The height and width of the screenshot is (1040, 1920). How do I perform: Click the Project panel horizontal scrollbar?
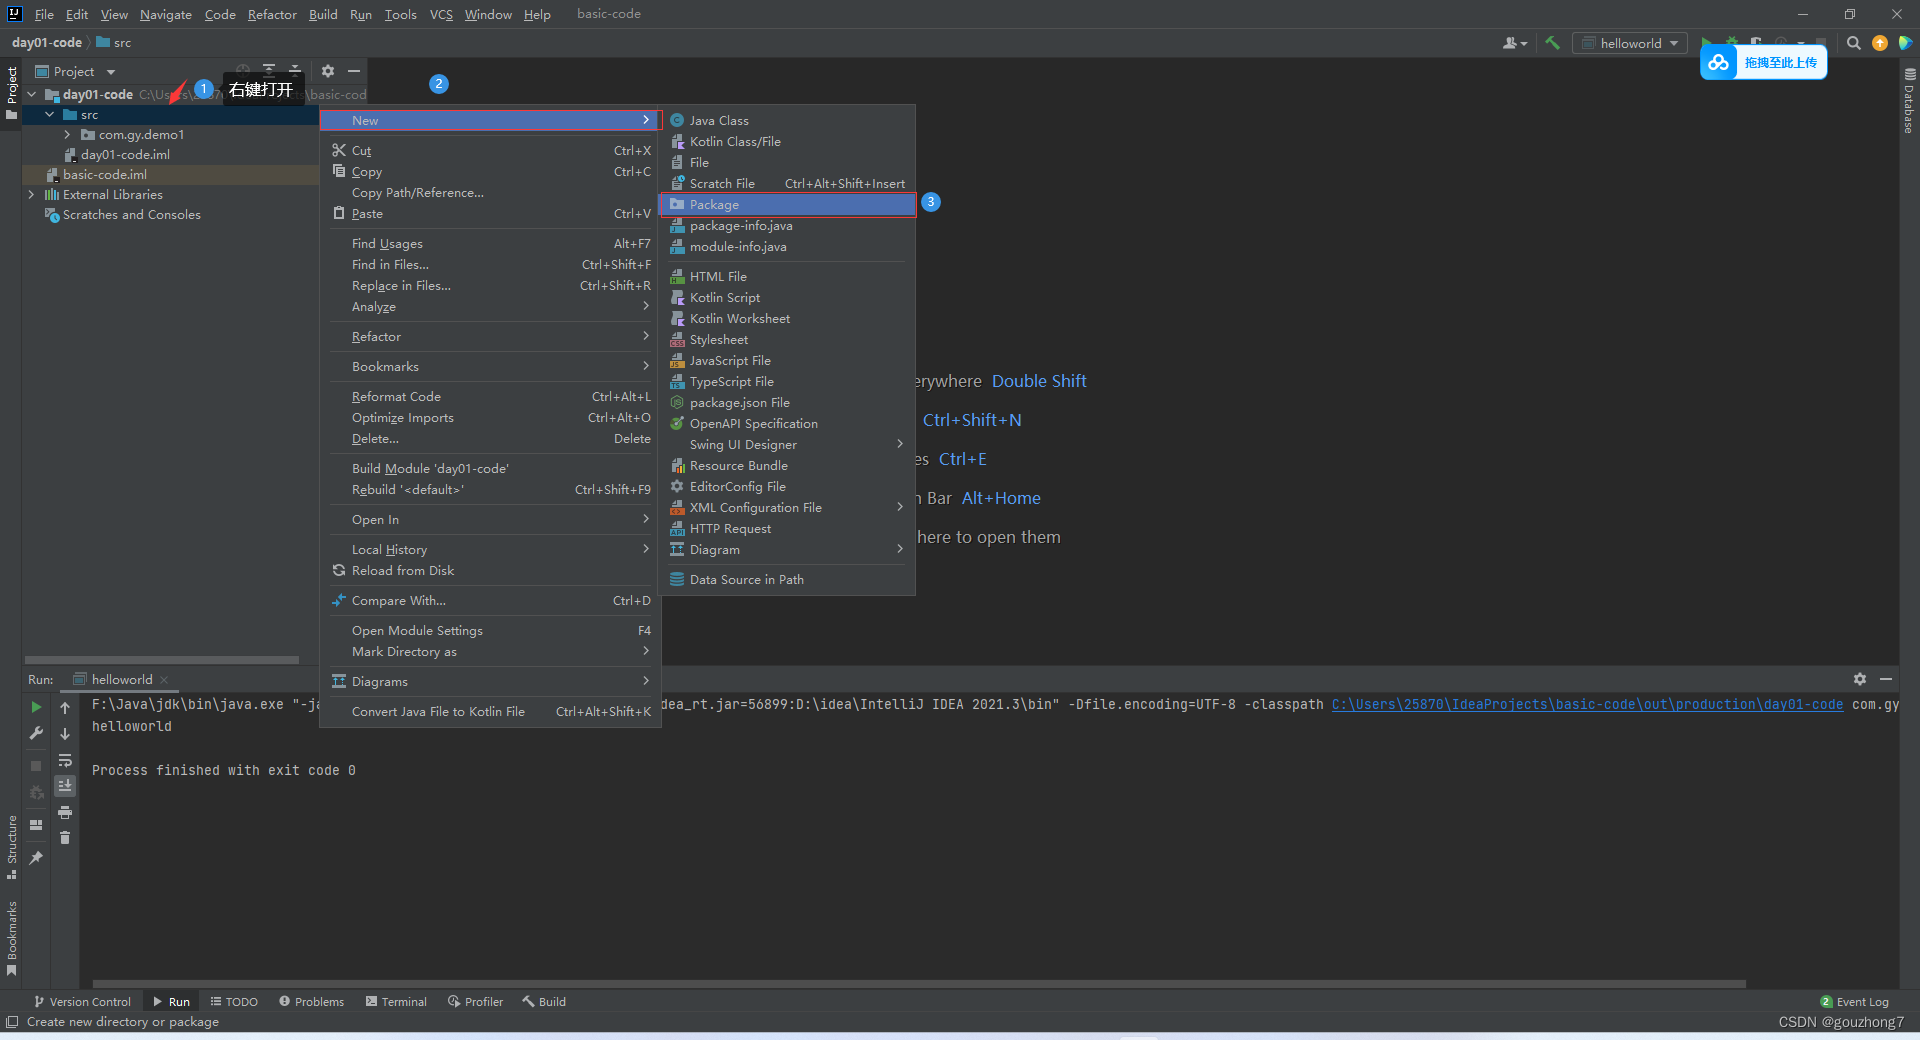[161, 660]
